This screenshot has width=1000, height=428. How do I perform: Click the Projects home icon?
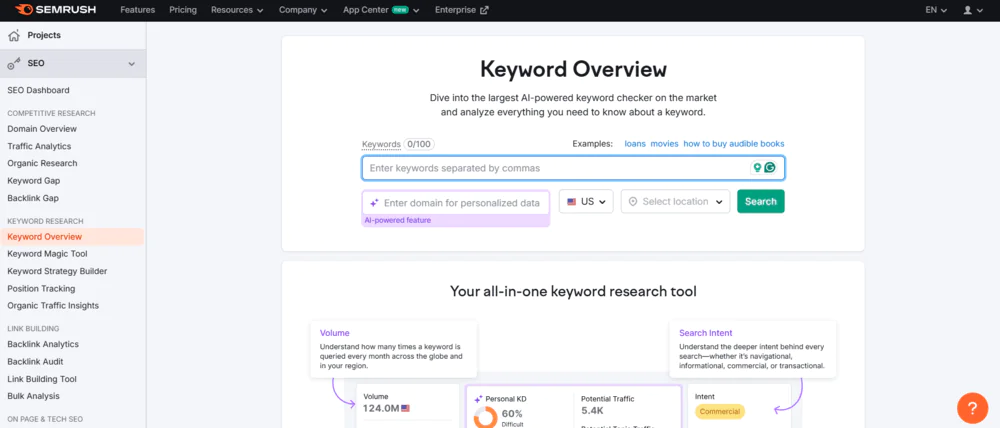[14, 35]
